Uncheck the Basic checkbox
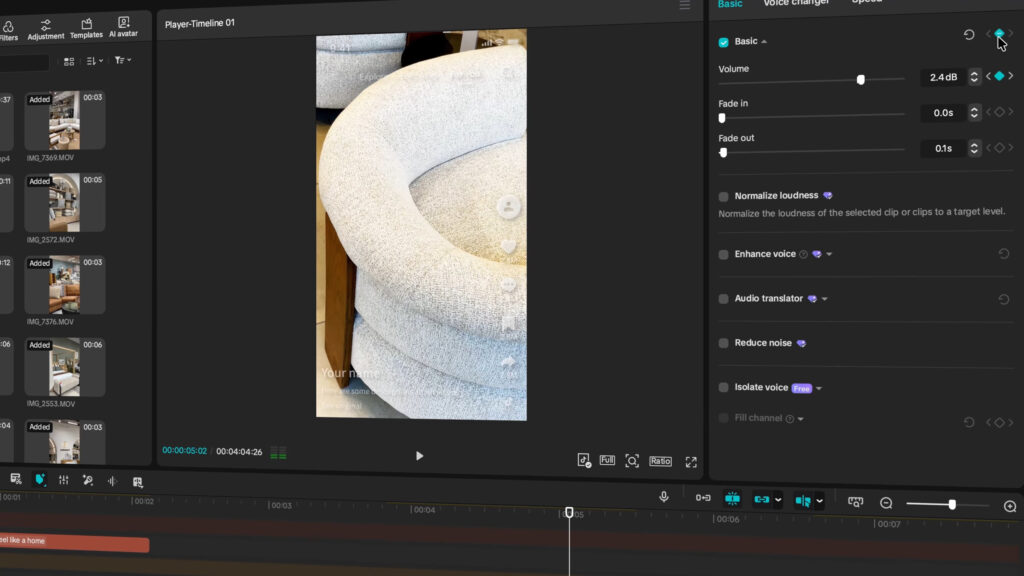The image size is (1024, 576). (x=724, y=42)
